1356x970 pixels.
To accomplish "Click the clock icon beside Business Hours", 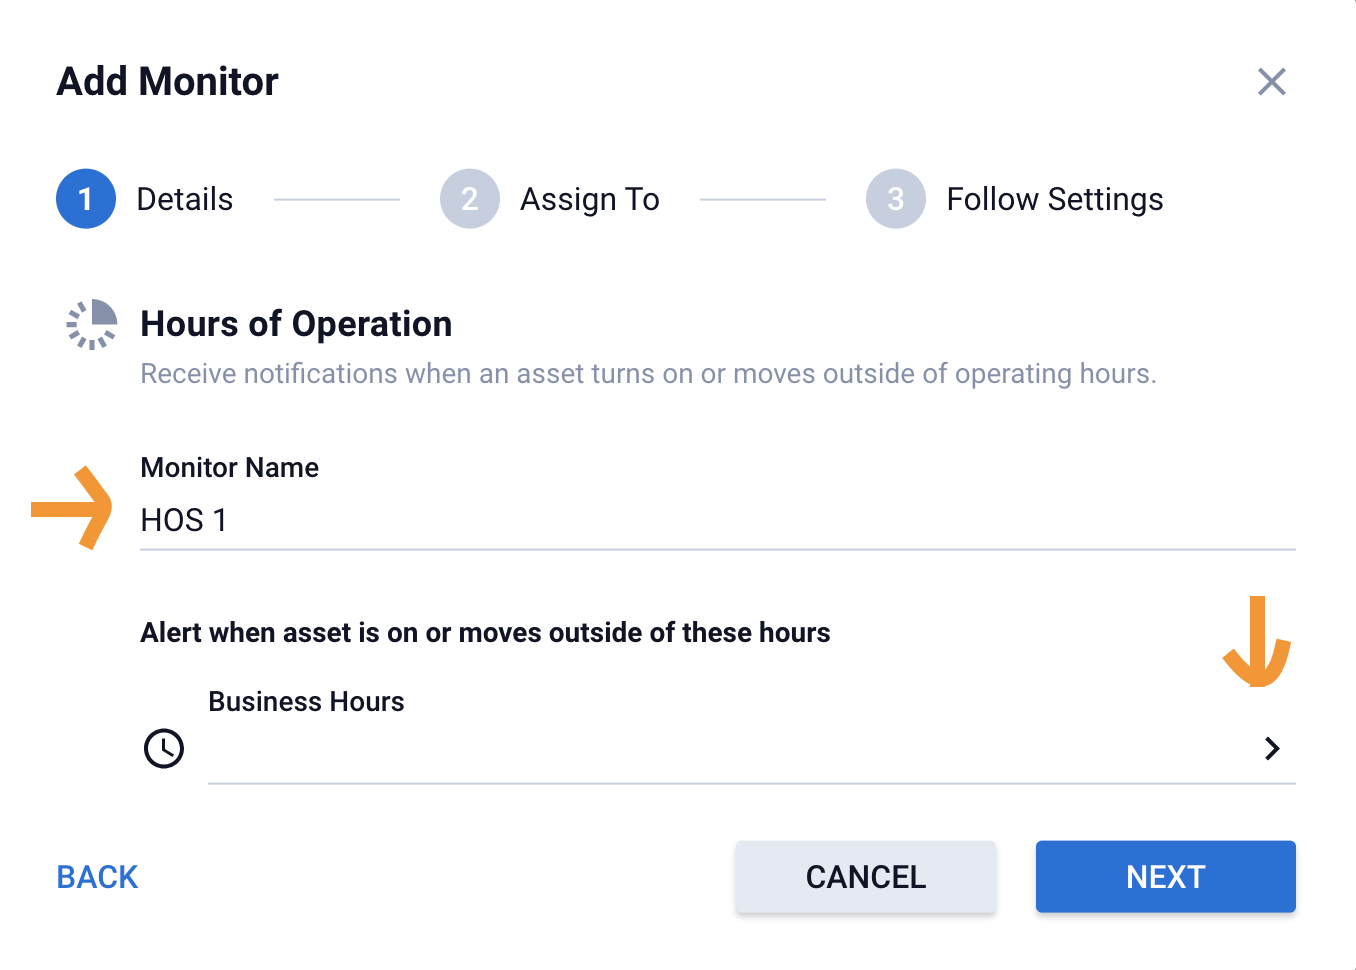I will 164,748.
